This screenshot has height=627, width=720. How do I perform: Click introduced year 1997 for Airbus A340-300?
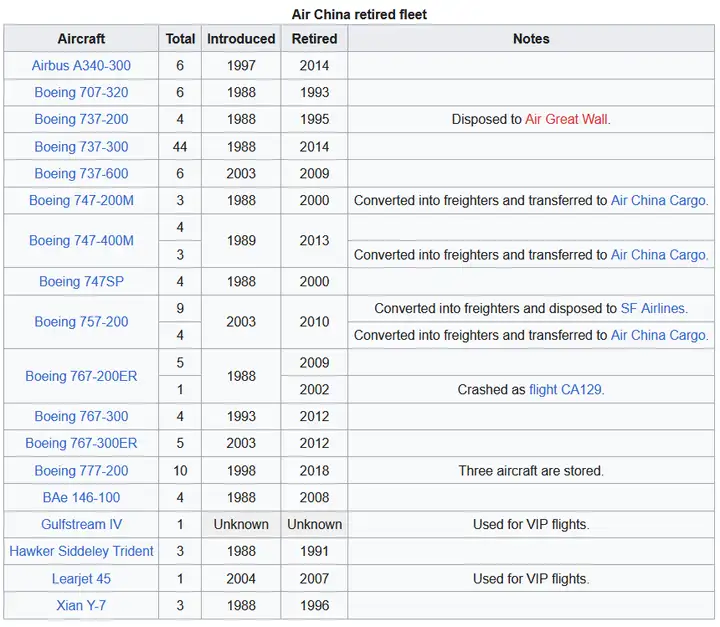(x=241, y=66)
